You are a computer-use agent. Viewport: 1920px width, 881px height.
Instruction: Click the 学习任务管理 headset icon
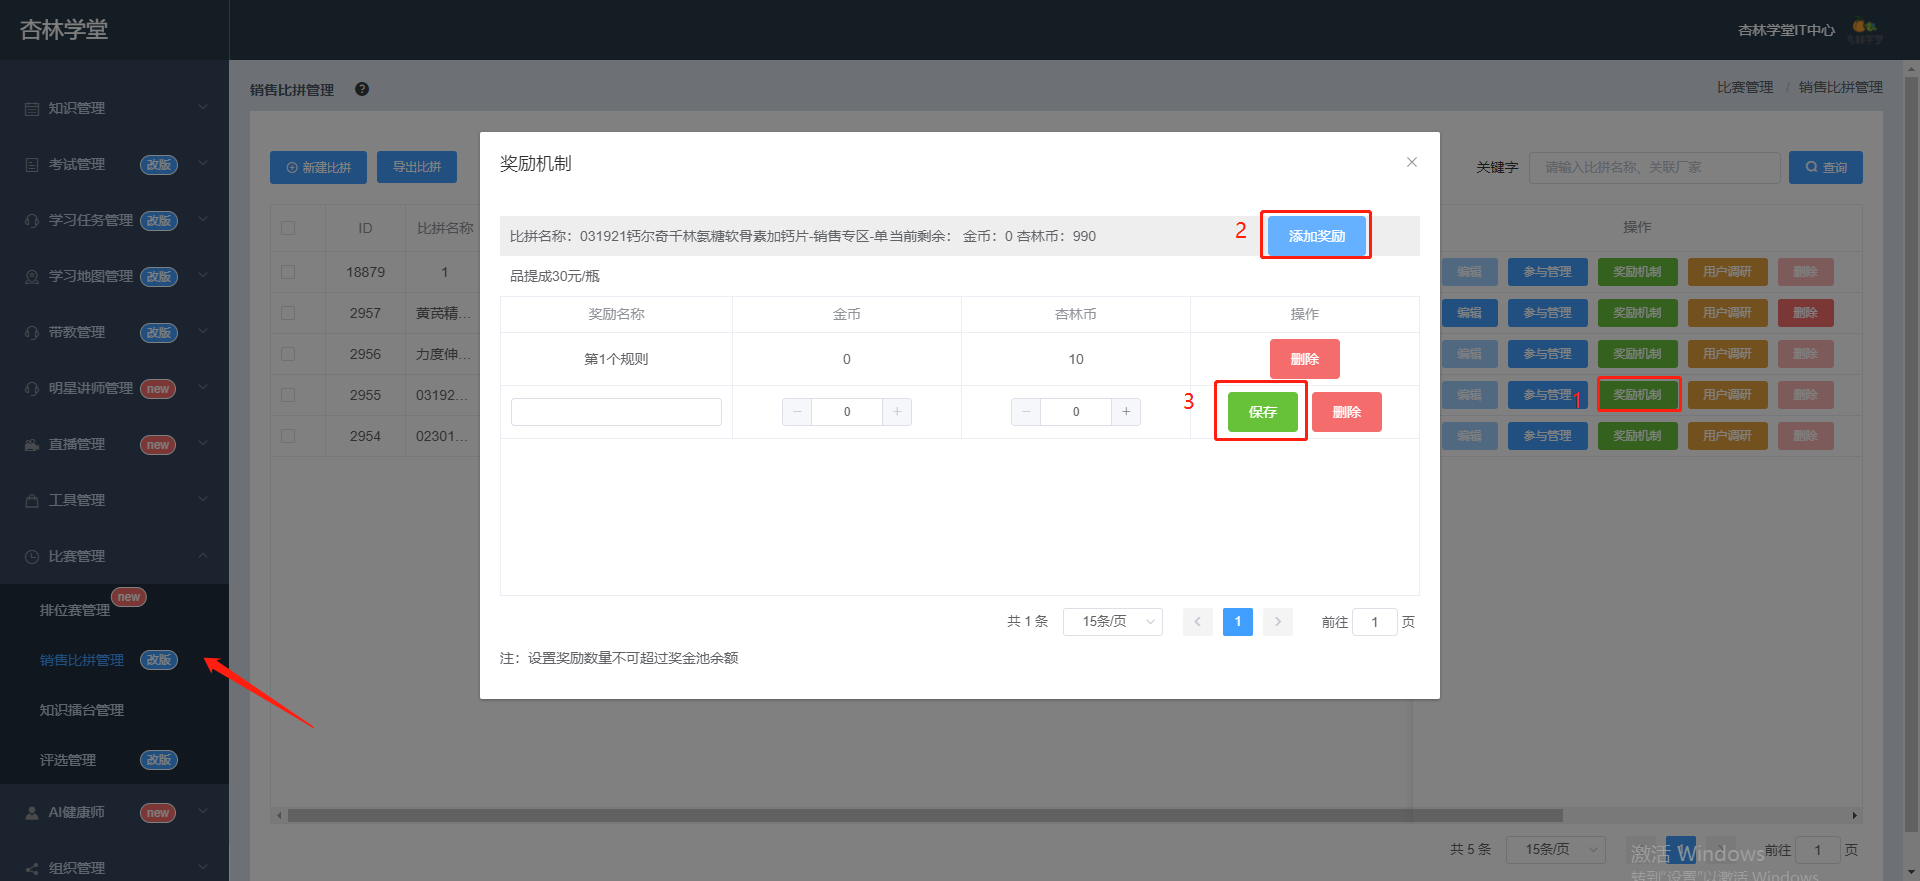coord(32,220)
